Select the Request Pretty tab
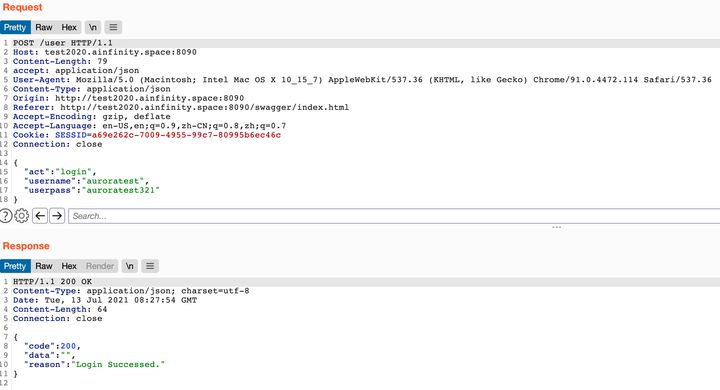 [x=15, y=27]
